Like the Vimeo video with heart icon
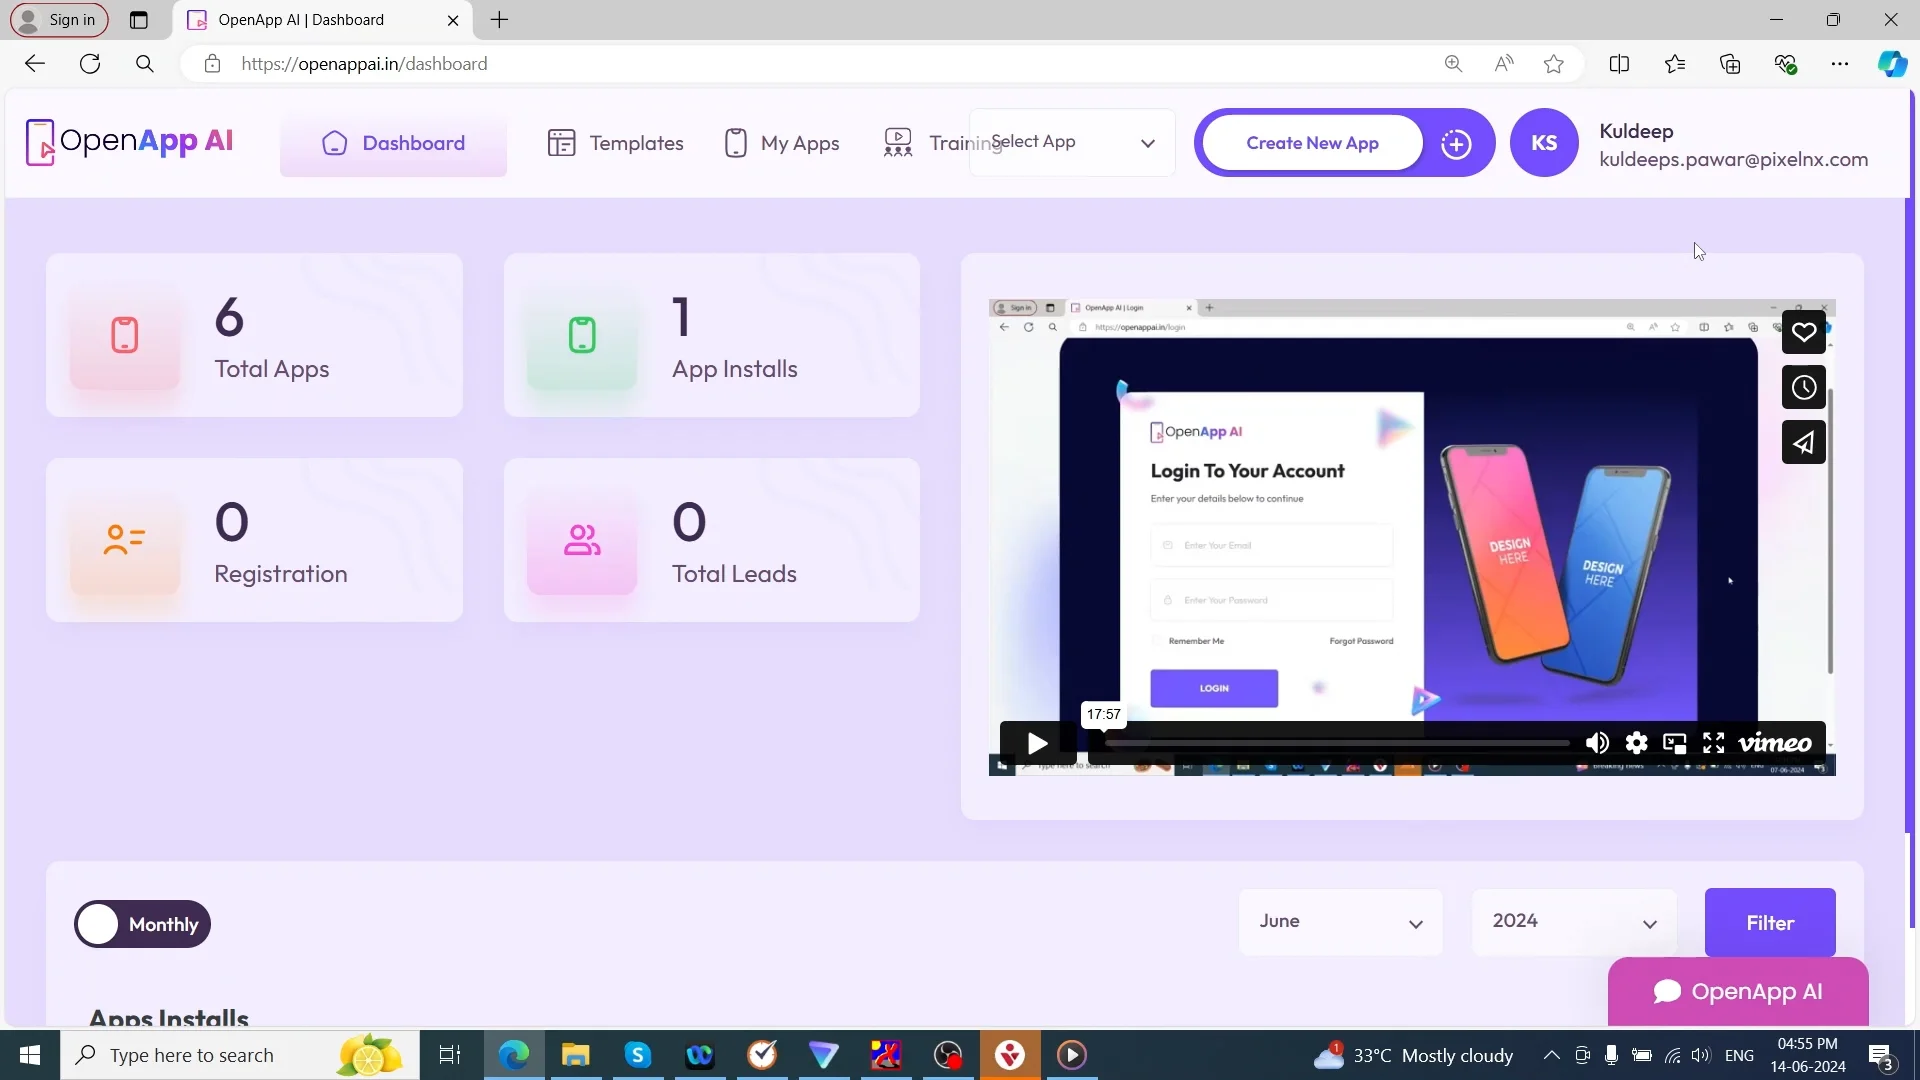This screenshot has width=1920, height=1080. click(1803, 332)
